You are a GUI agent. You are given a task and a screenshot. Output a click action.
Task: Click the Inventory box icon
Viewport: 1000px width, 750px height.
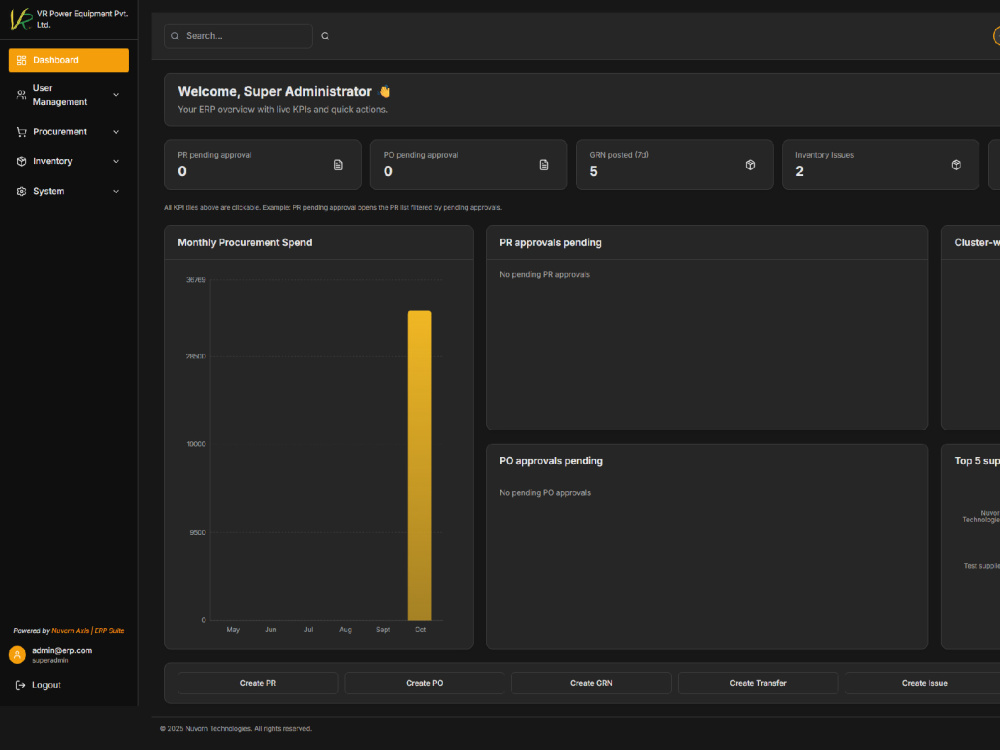[21, 161]
